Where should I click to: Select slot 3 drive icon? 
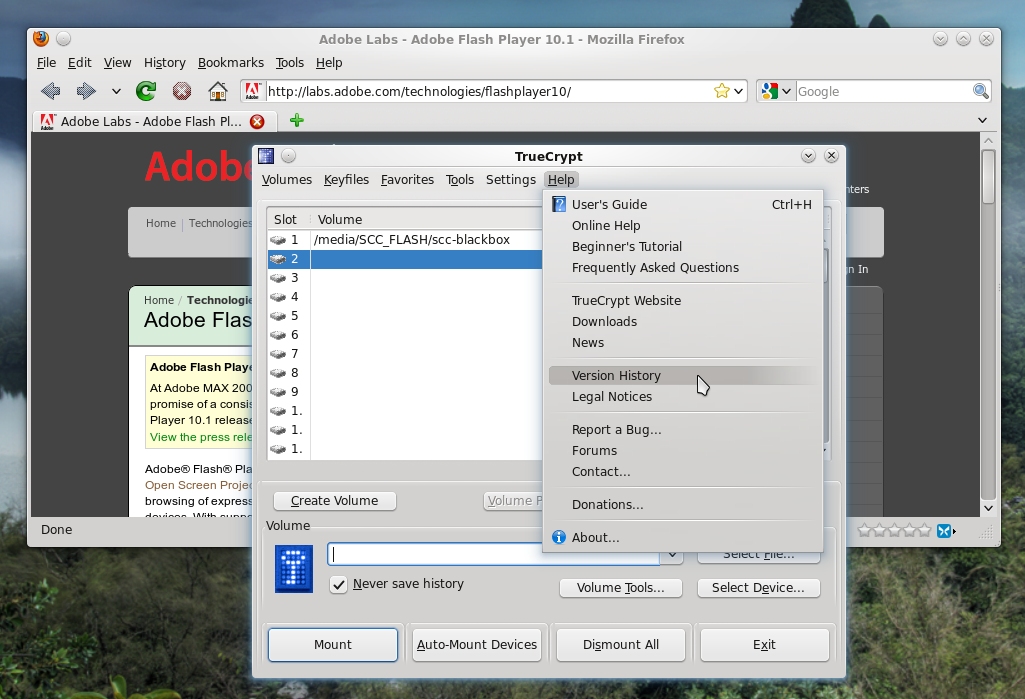(278, 278)
